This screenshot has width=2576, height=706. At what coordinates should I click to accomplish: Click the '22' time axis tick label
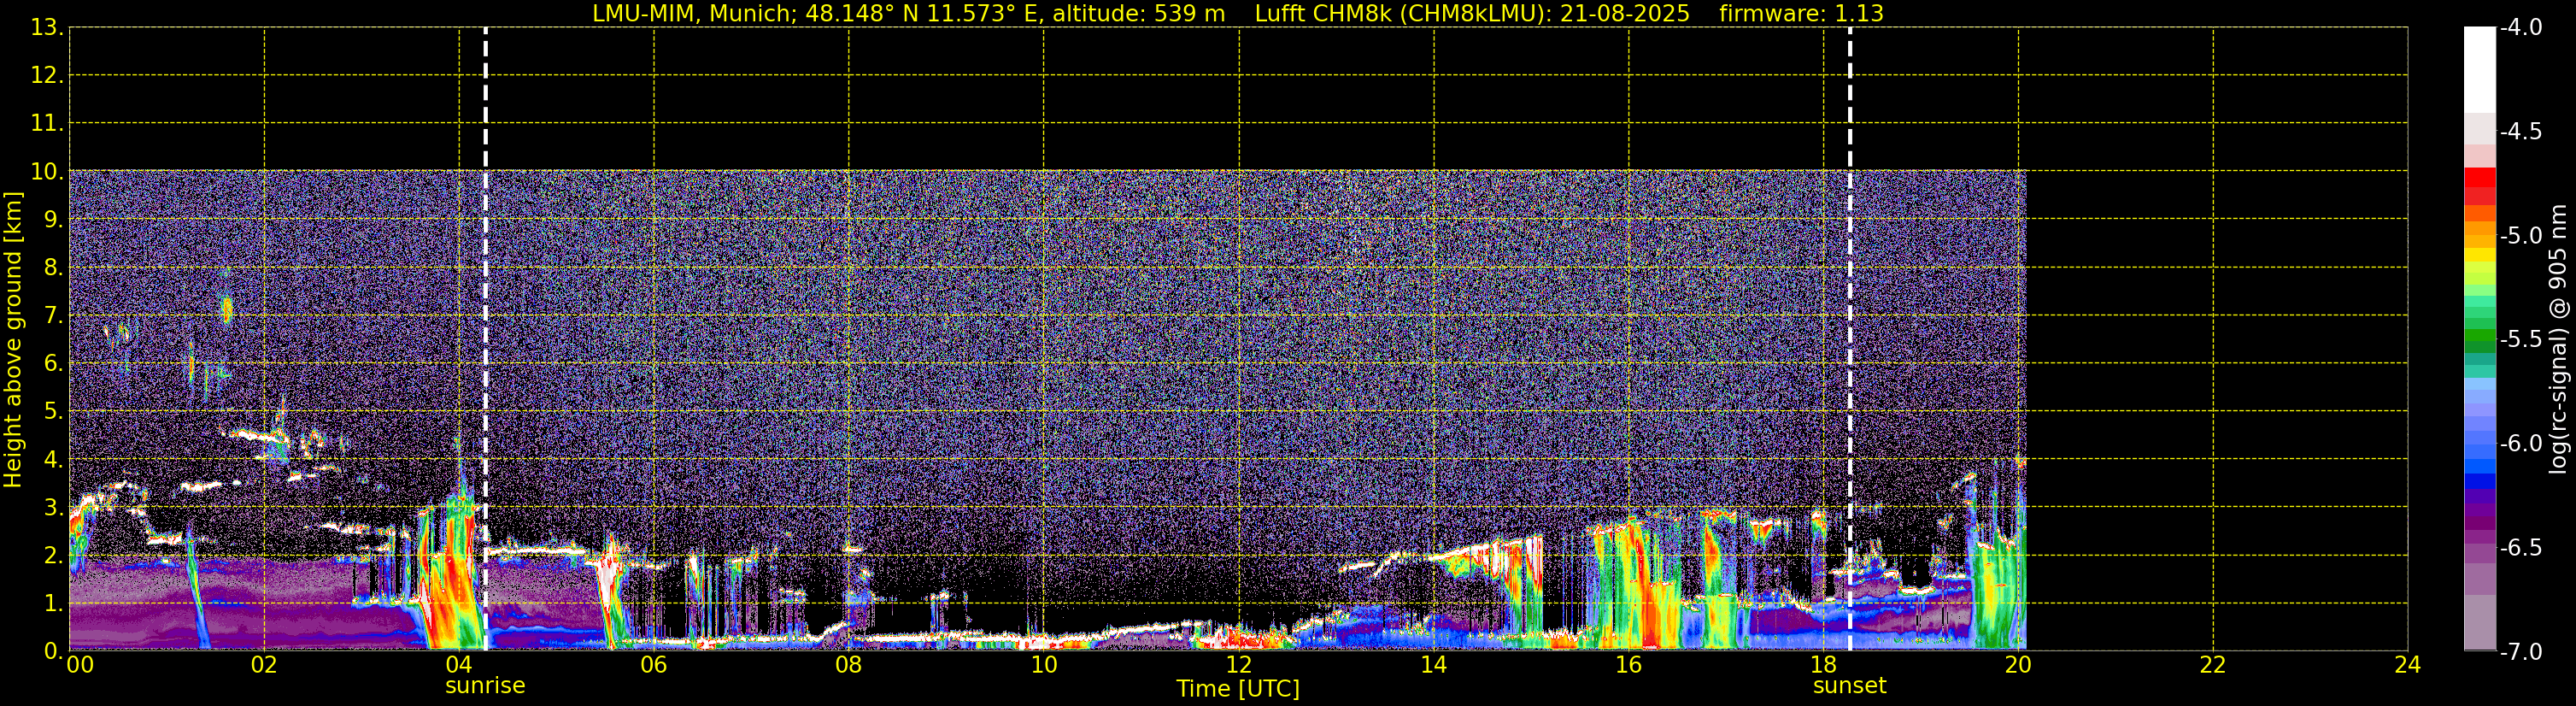[x=2213, y=665]
